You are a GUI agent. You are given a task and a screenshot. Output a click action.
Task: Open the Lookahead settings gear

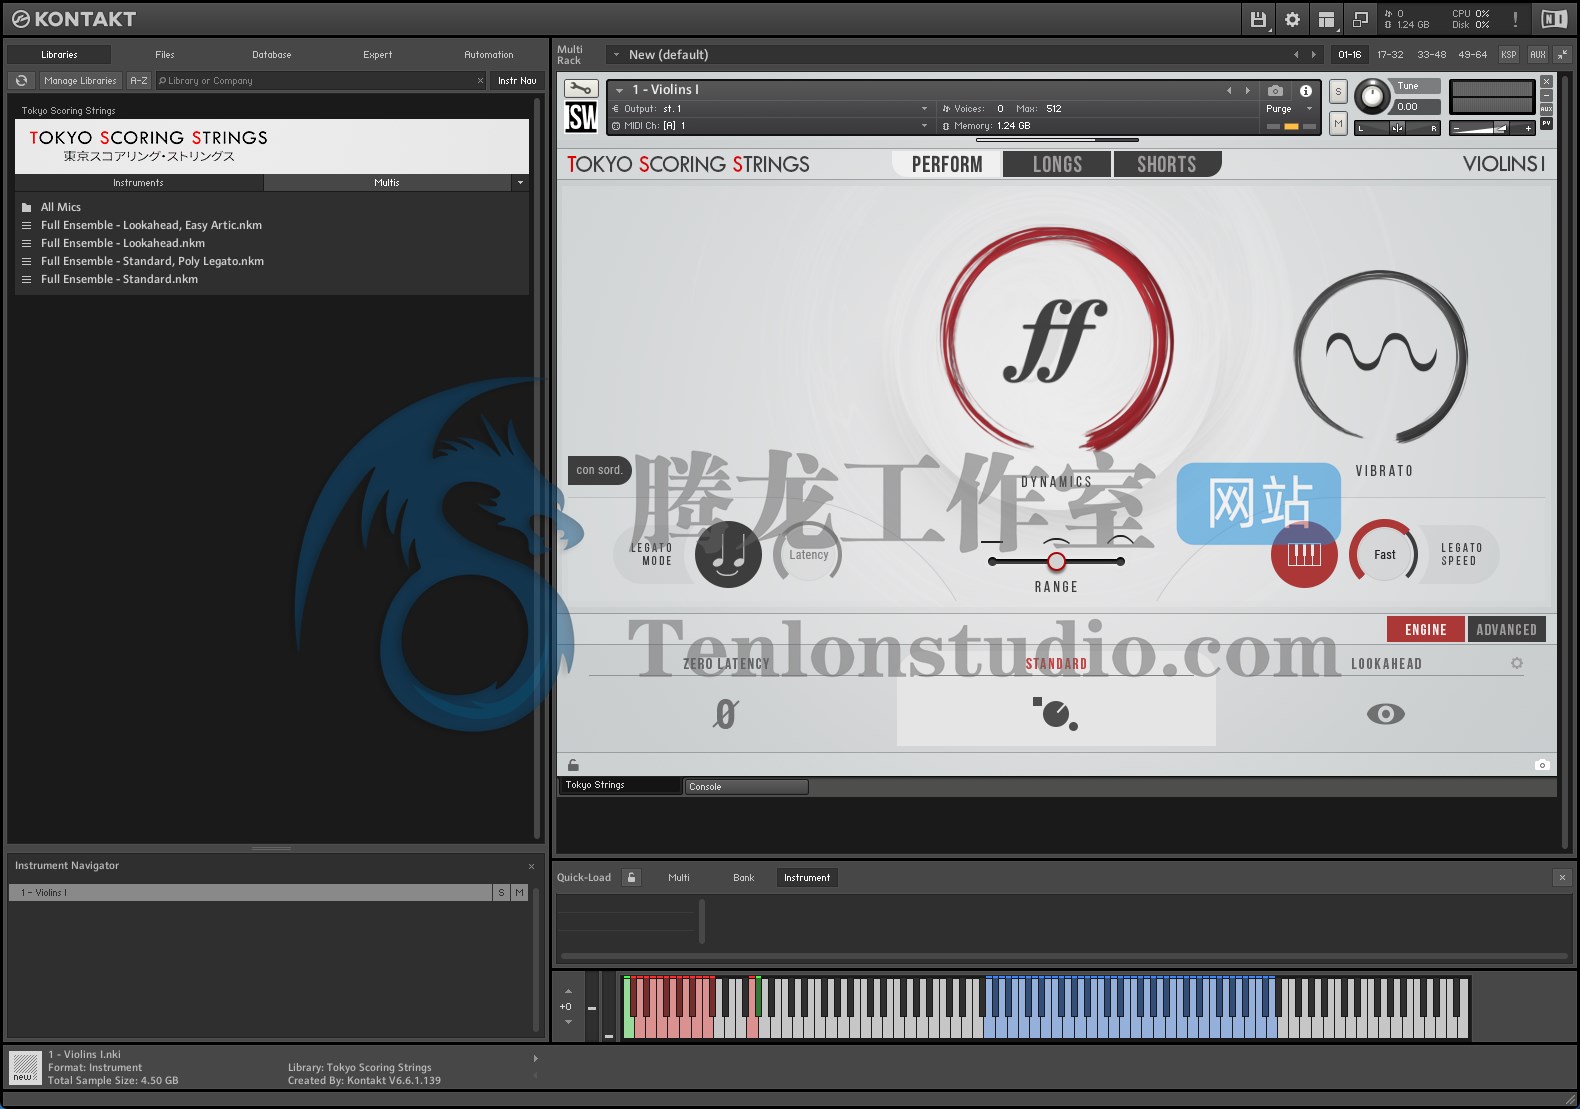pos(1517,663)
